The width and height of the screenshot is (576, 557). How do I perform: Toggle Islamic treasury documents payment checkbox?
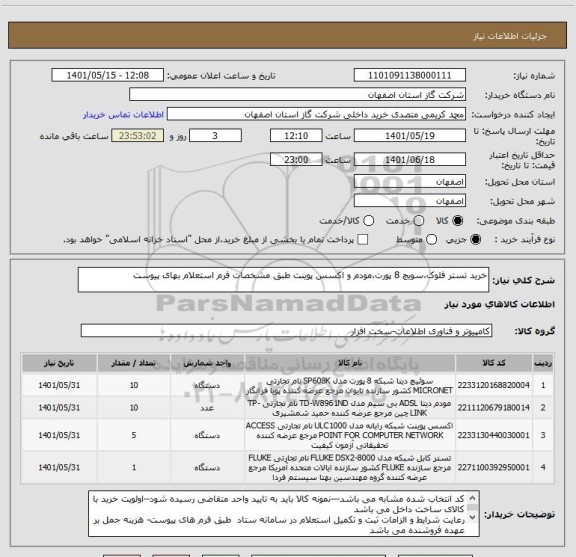pos(363,240)
